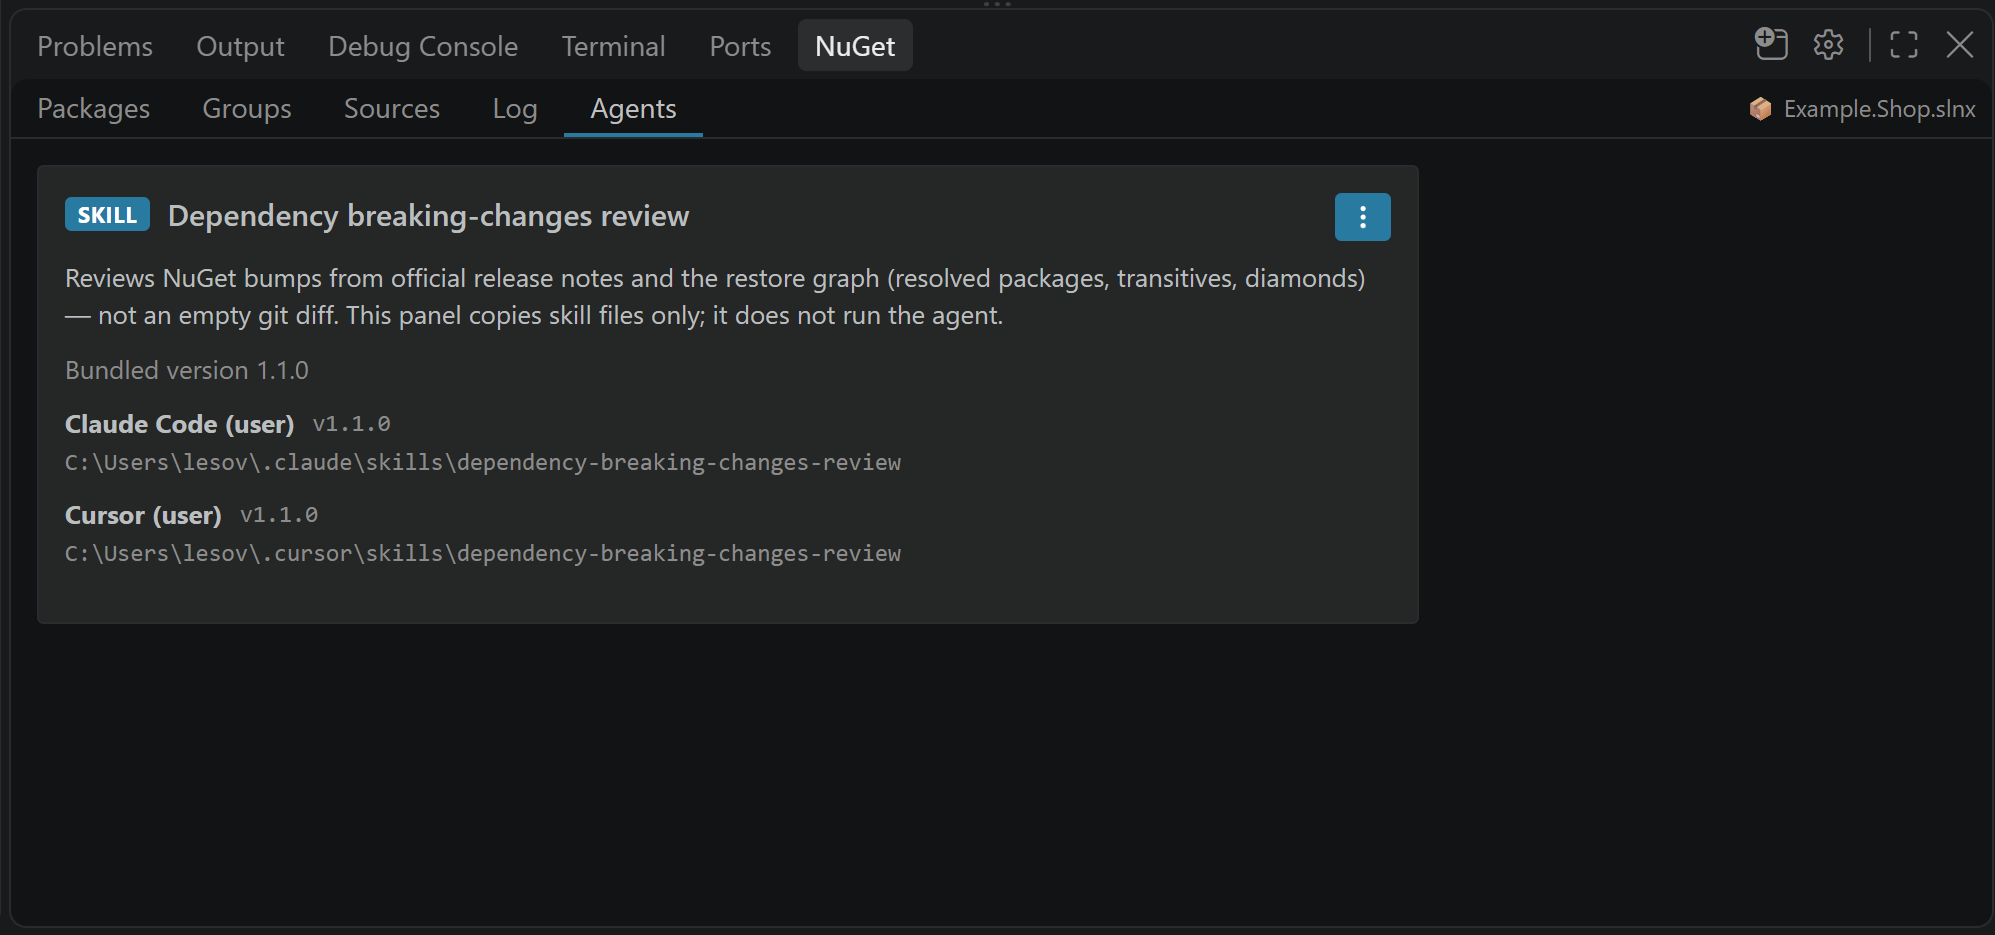The image size is (1995, 935).
Task: Click the .claude skills install path
Action: (x=483, y=462)
